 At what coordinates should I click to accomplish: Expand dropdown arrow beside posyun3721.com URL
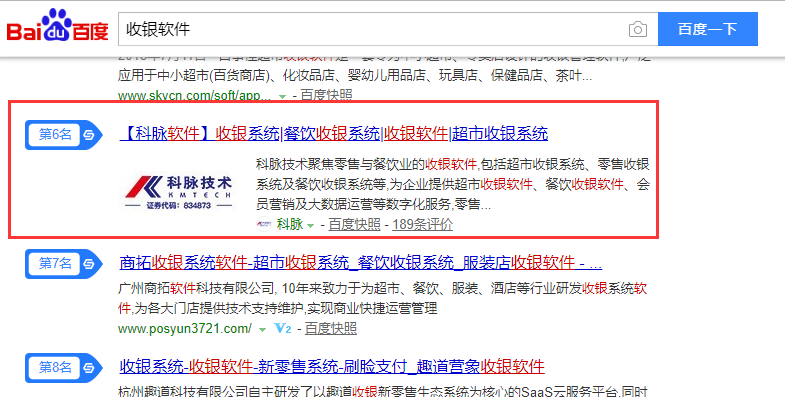pos(262,330)
